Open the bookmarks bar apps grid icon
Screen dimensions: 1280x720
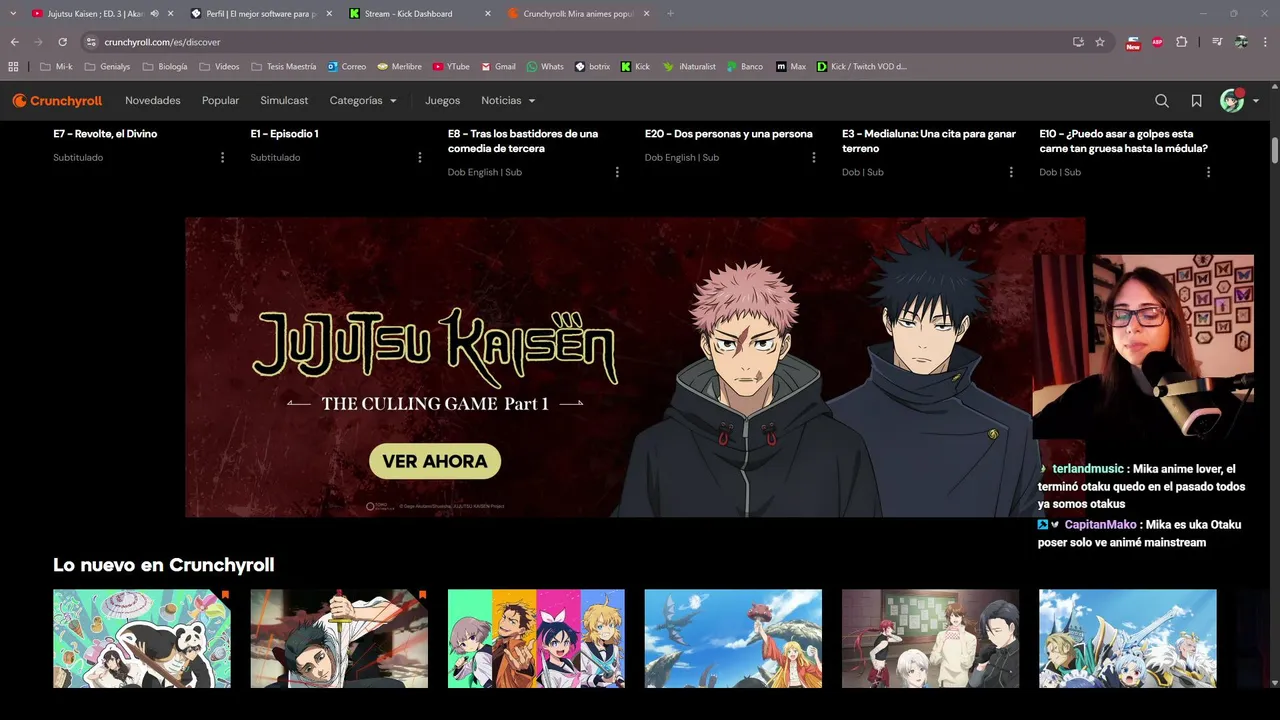pyautogui.click(x=13, y=66)
